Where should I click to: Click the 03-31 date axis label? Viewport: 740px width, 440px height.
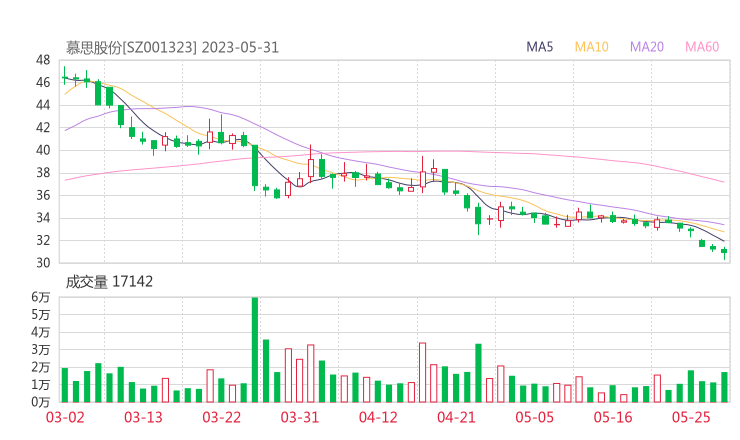300,417
